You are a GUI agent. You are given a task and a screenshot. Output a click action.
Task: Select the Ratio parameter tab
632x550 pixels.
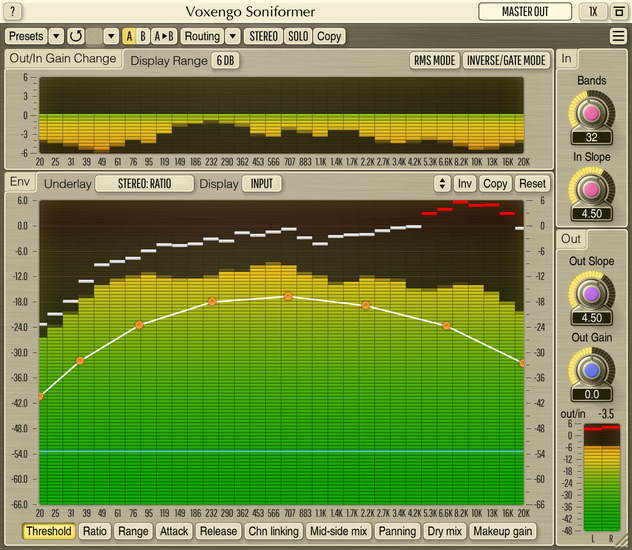coord(95,531)
